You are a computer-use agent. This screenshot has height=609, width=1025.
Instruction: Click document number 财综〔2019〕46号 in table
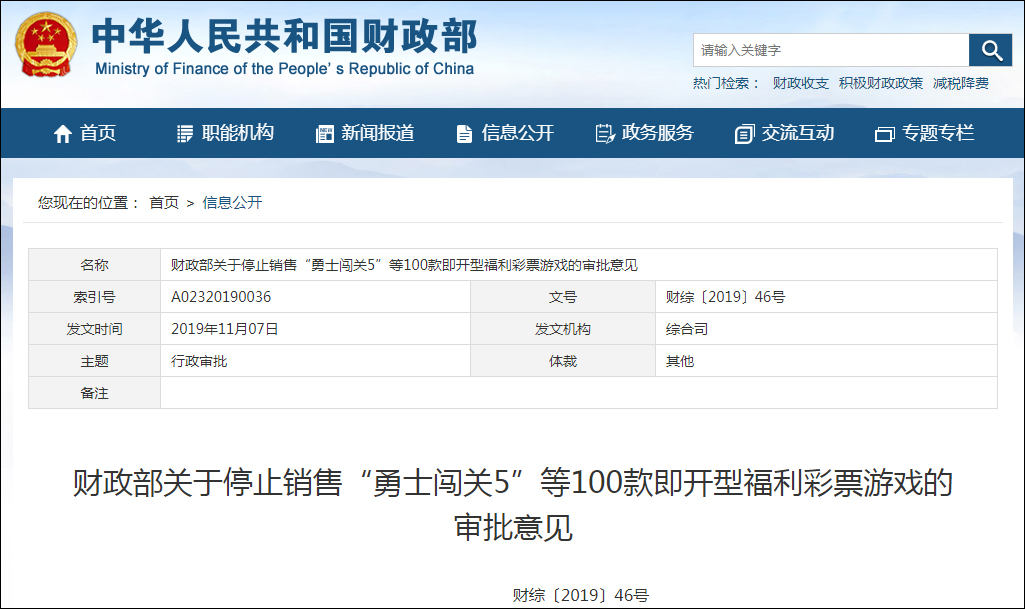(725, 297)
